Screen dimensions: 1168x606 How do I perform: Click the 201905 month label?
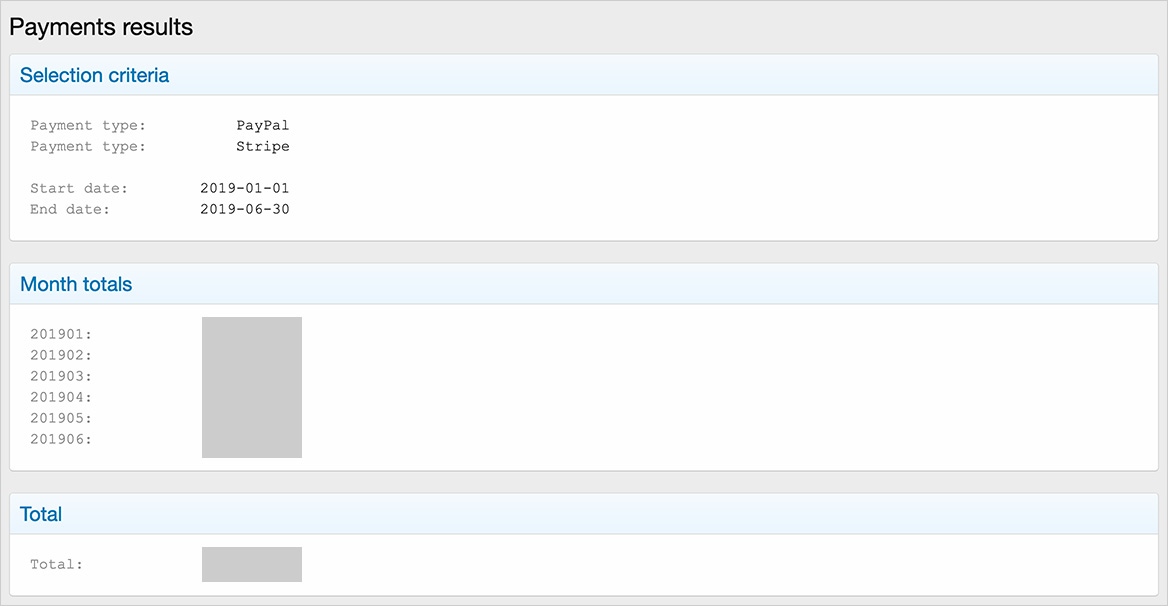click(61, 419)
